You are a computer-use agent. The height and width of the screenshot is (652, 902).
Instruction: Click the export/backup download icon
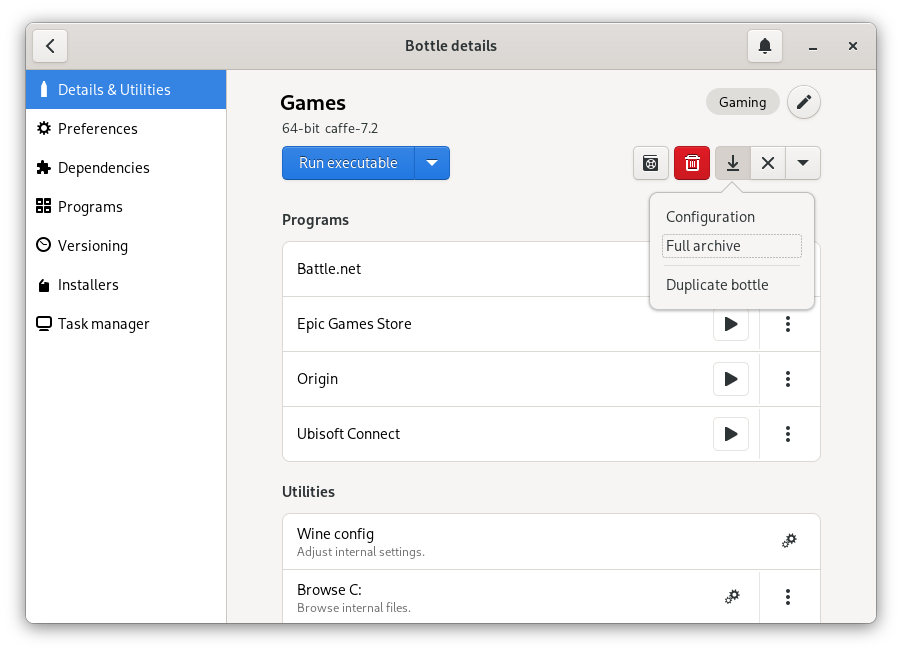tap(732, 162)
